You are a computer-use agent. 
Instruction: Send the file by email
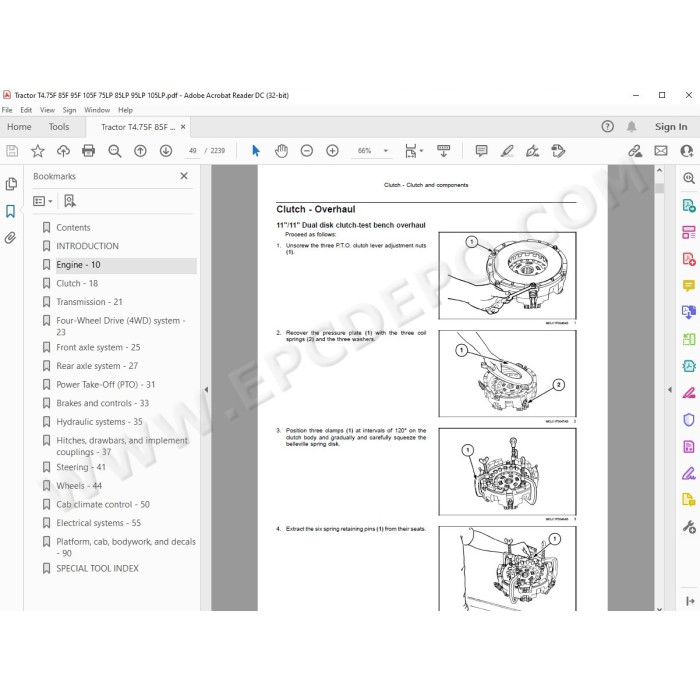(661, 151)
